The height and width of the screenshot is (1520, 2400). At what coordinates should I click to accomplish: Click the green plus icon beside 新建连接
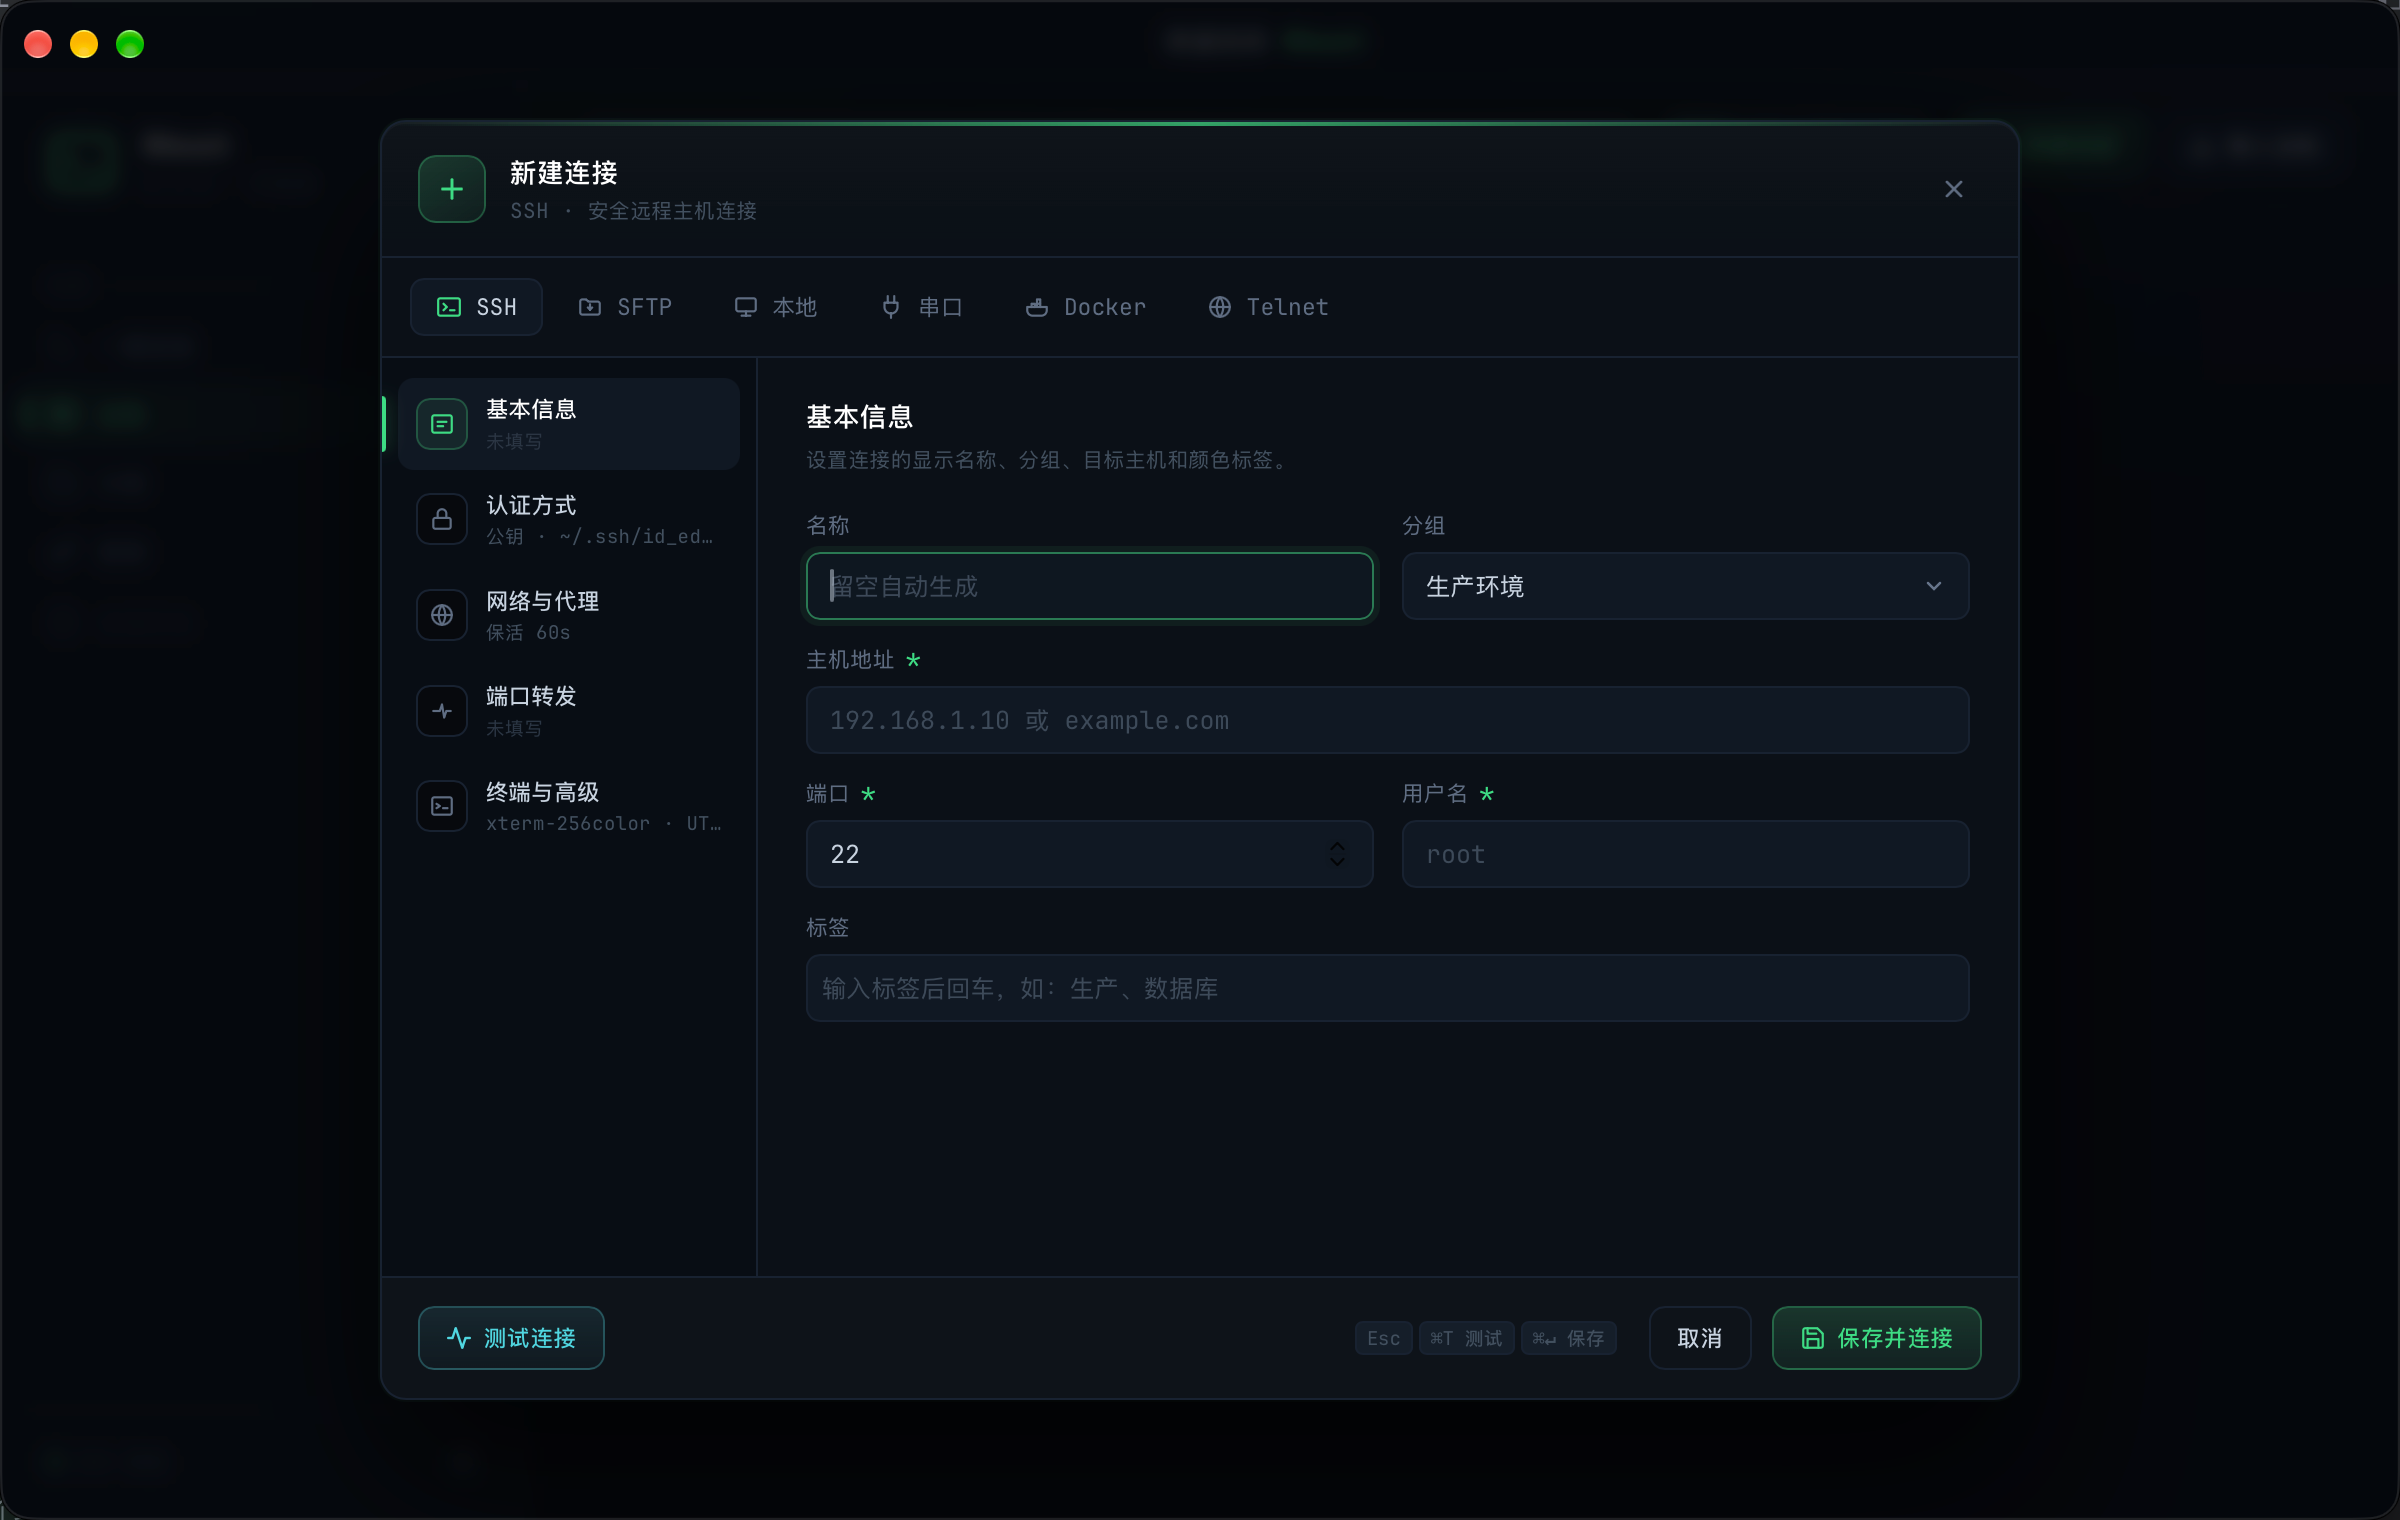452,189
